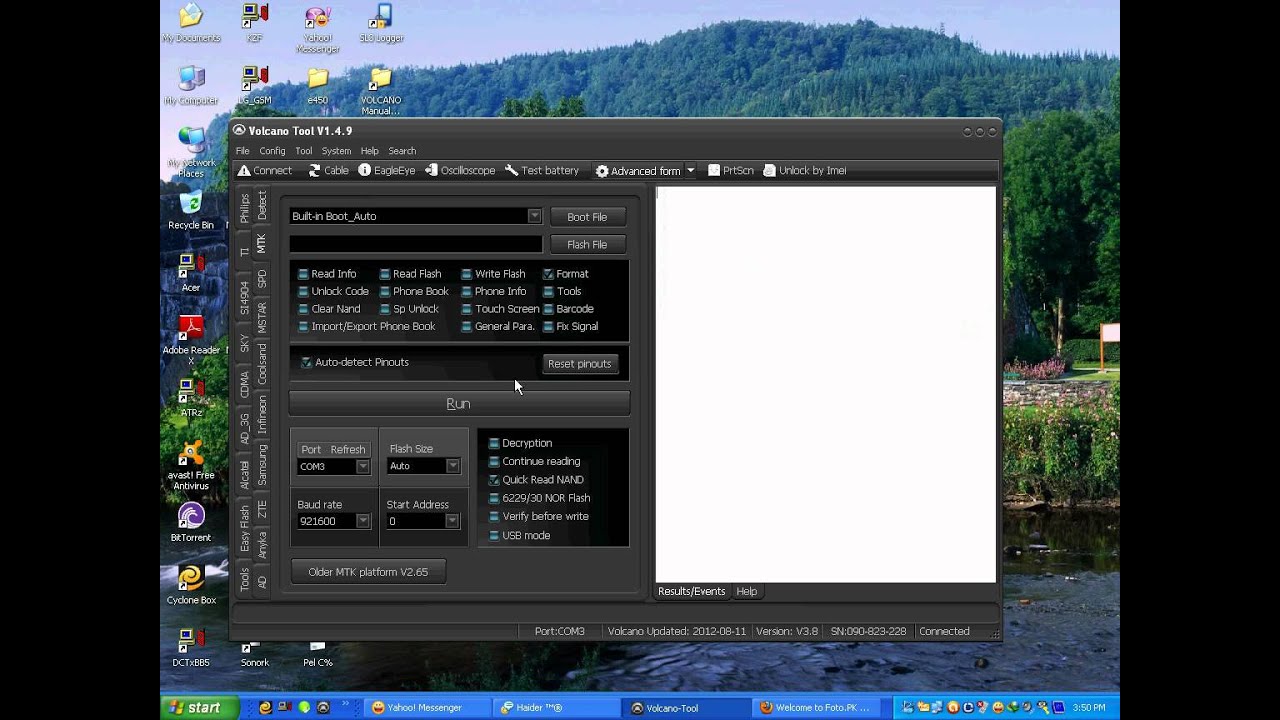
Task: Click Older MTK platform V2.65 button
Action: click(368, 572)
